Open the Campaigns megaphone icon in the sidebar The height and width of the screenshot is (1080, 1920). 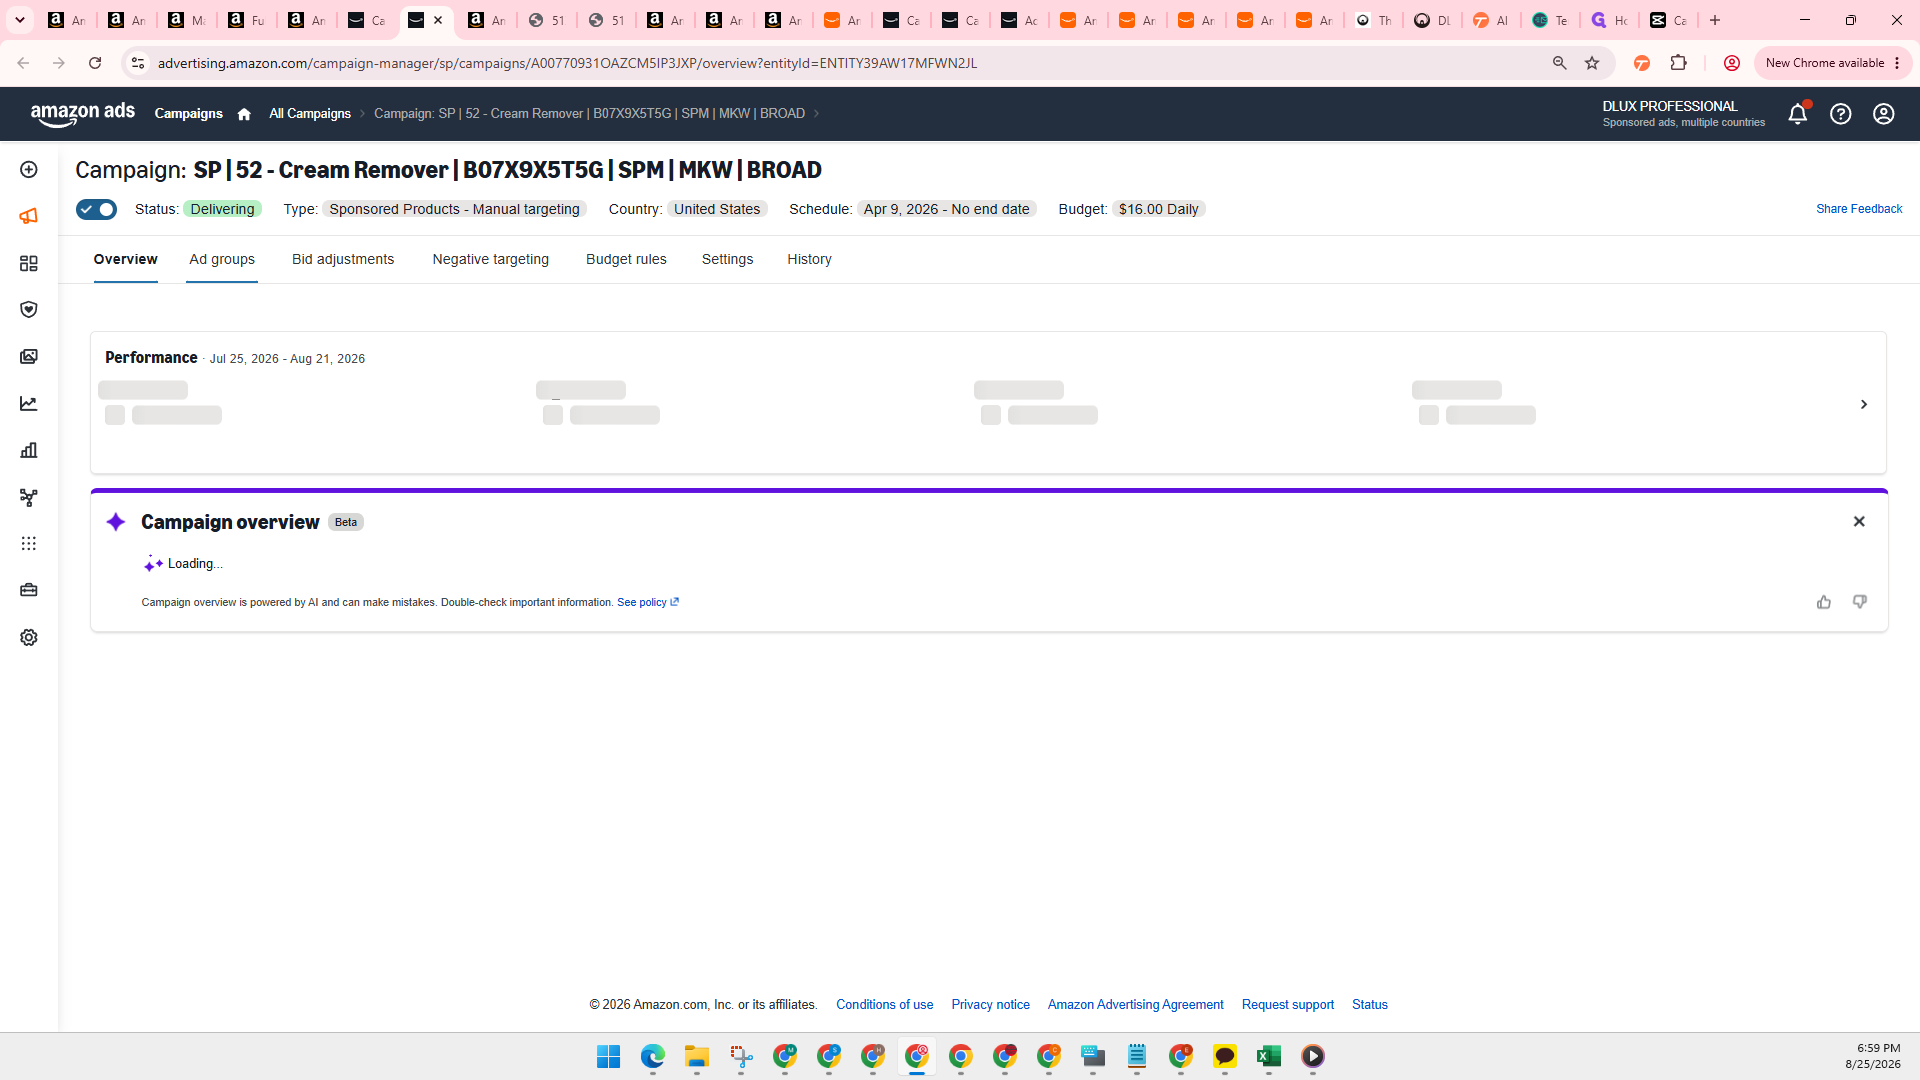(x=29, y=216)
